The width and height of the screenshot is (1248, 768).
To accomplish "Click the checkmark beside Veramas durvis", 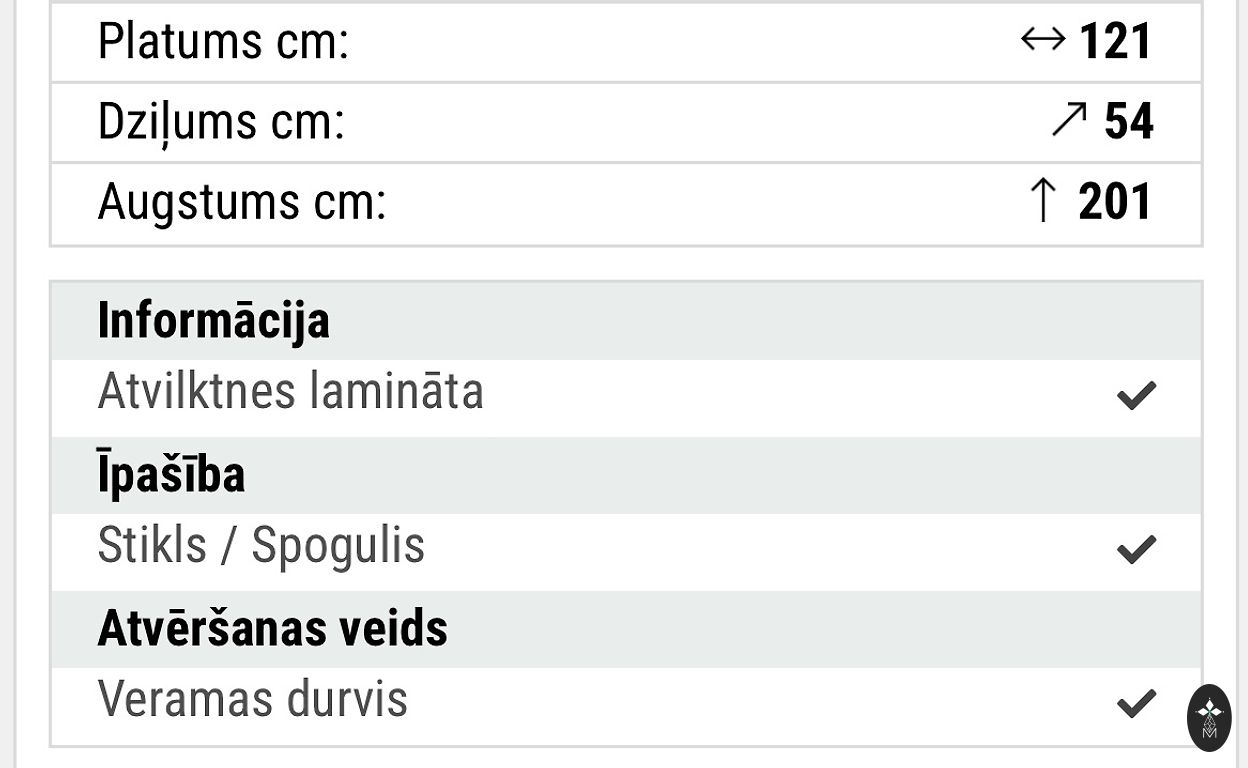I will coord(1136,703).
